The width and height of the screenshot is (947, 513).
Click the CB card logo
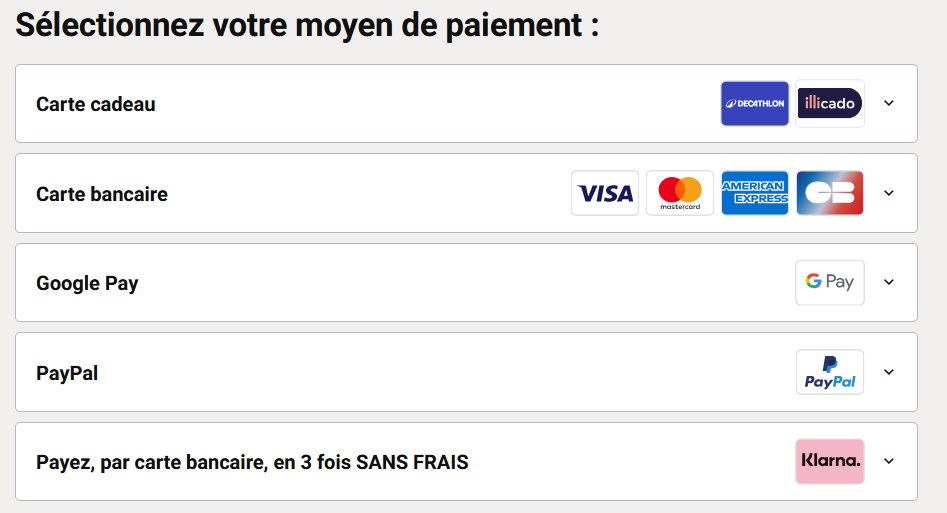tap(830, 193)
